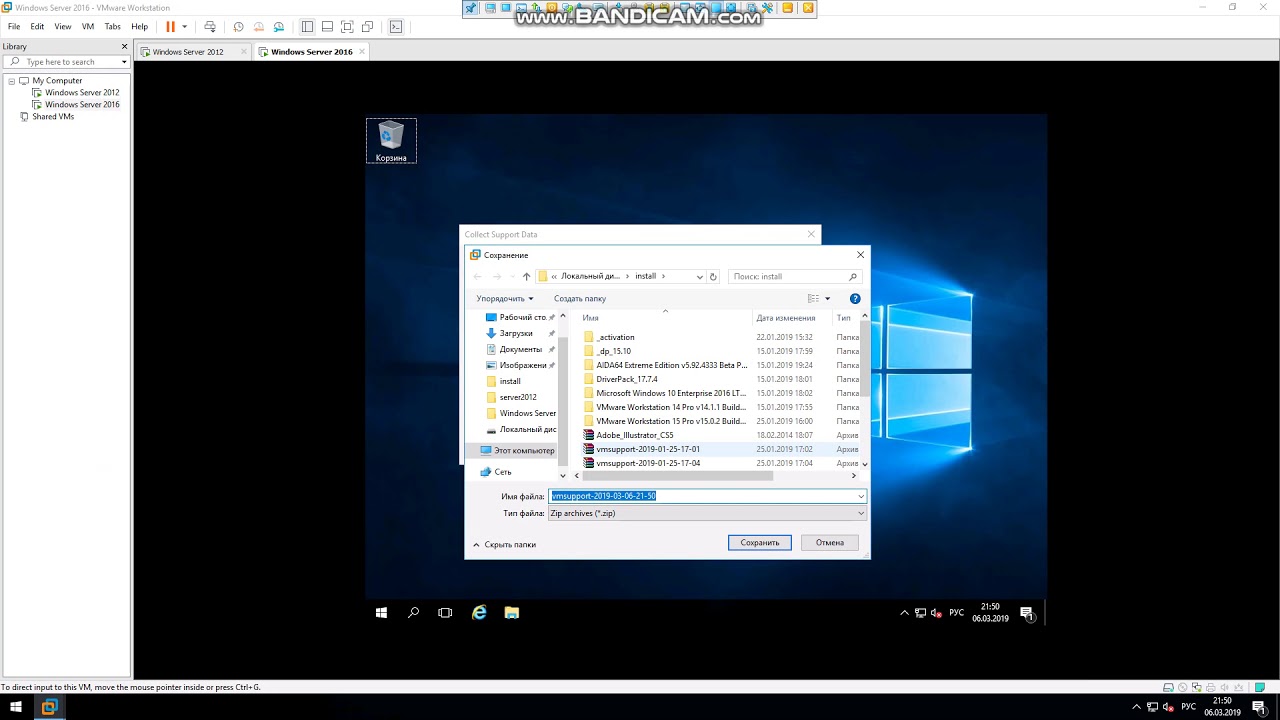Enter full screen mode icon
The height and width of the screenshot is (720, 1280).
[x=347, y=27]
